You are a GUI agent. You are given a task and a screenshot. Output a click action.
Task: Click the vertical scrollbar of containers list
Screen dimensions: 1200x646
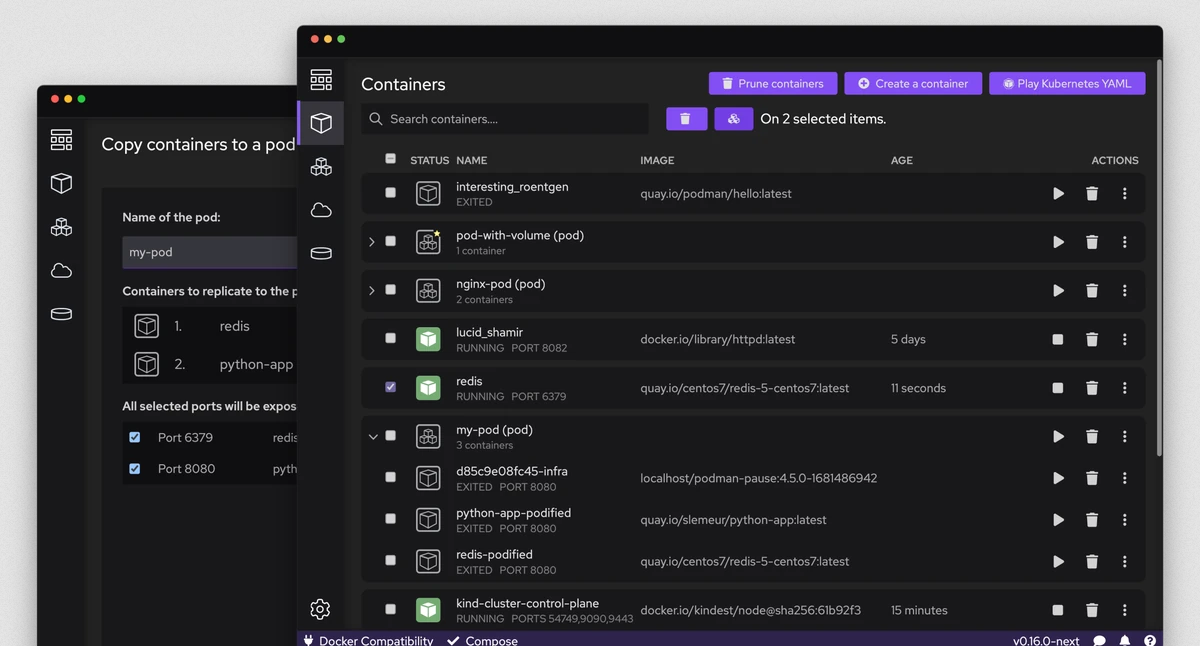pyautogui.click(x=1158, y=258)
